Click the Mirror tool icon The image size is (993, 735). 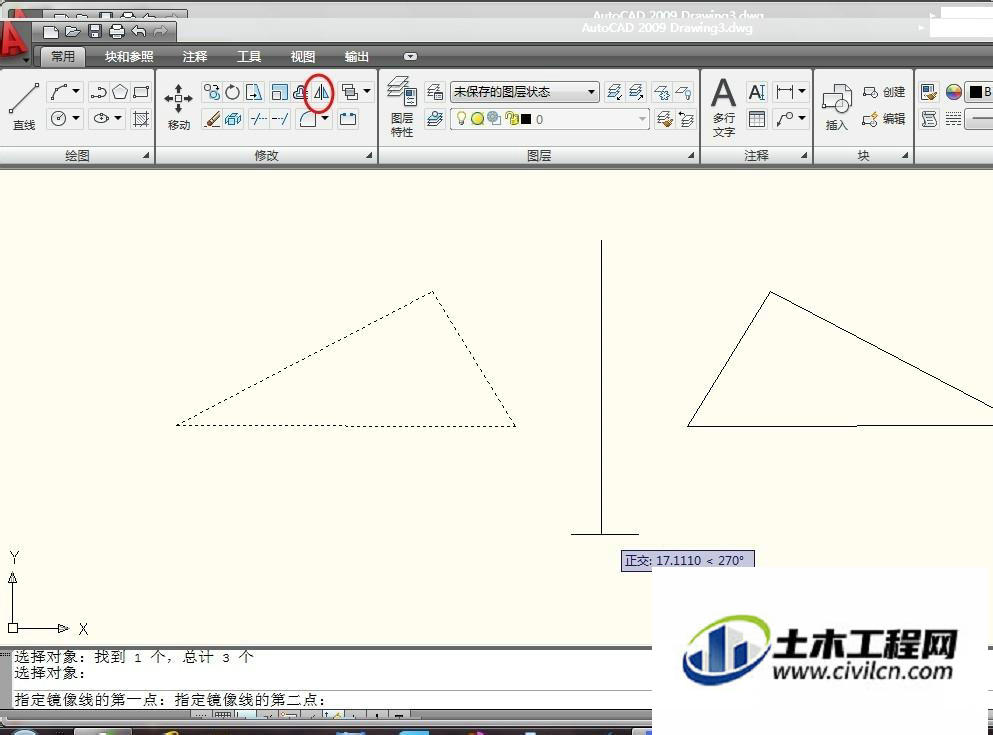321,92
